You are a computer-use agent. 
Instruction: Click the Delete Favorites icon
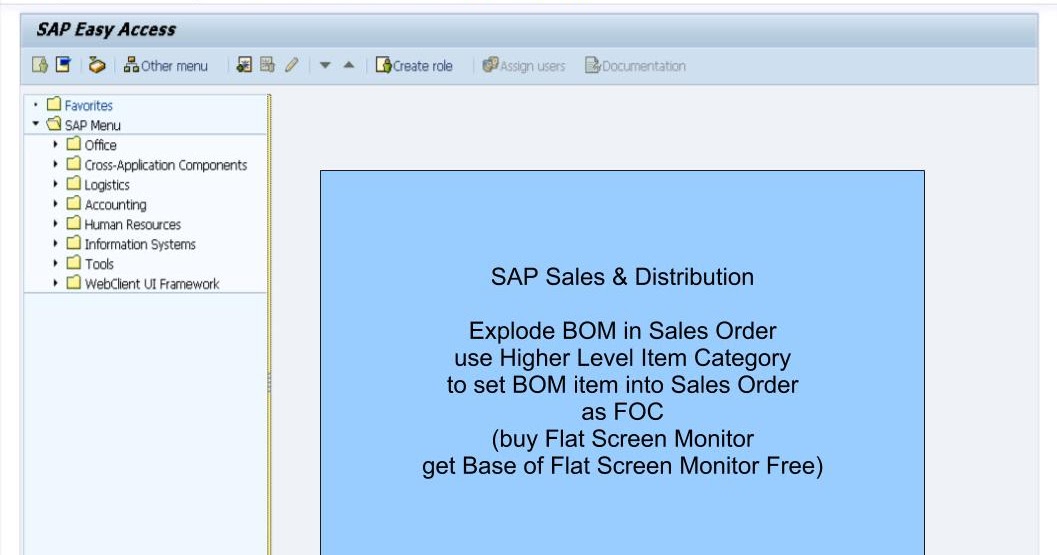tap(268, 65)
